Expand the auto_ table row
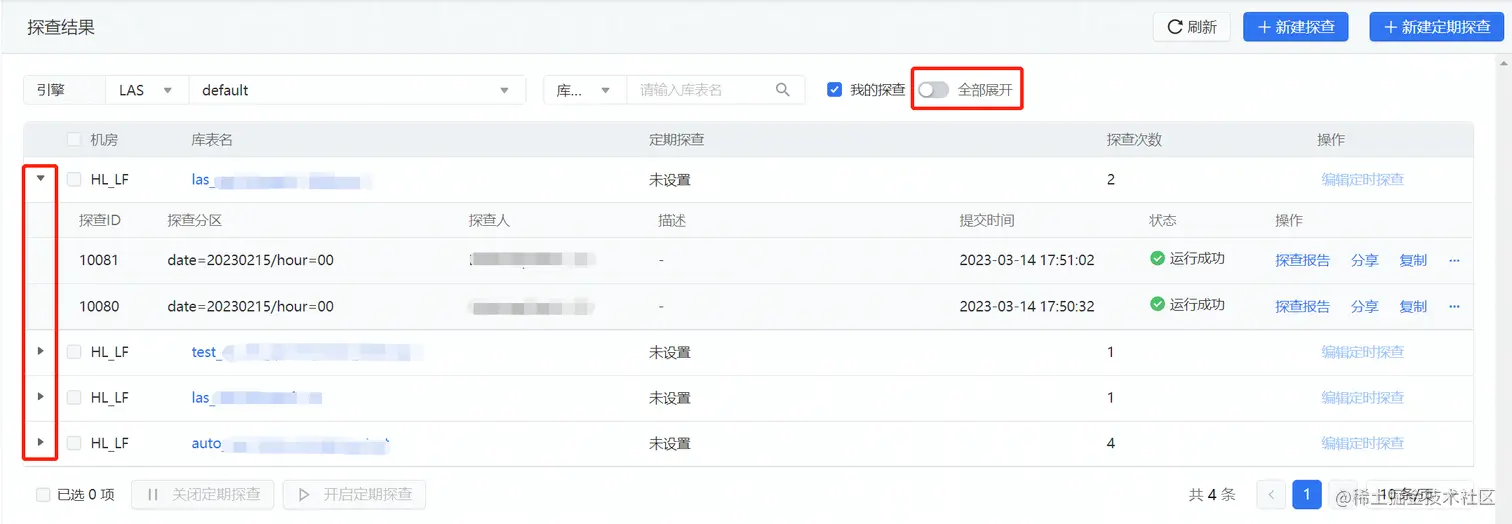This screenshot has width=1512, height=524. pyautogui.click(x=40, y=442)
